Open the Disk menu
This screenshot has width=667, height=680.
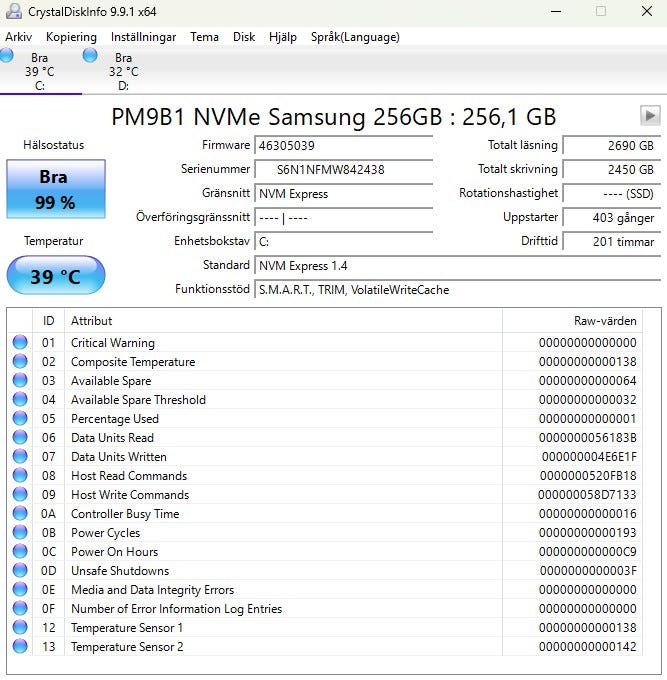click(244, 37)
